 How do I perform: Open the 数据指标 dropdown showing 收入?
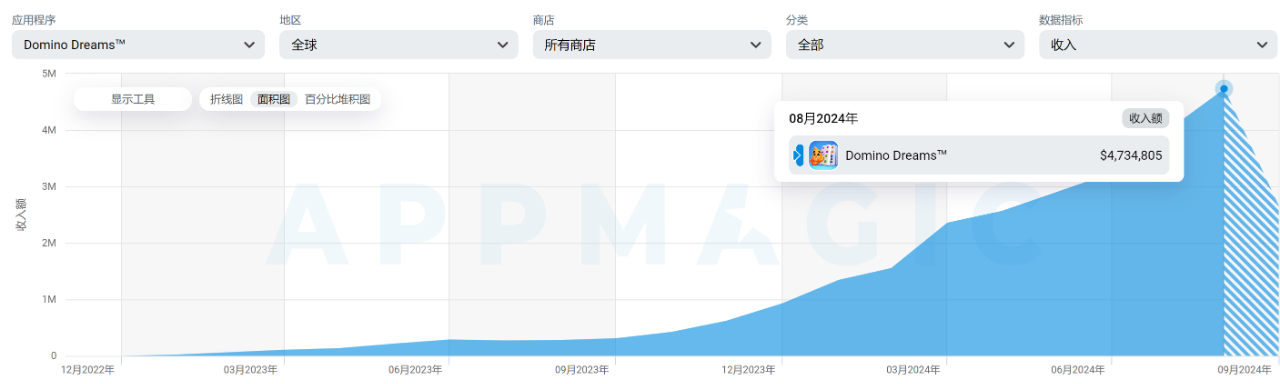1159,44
